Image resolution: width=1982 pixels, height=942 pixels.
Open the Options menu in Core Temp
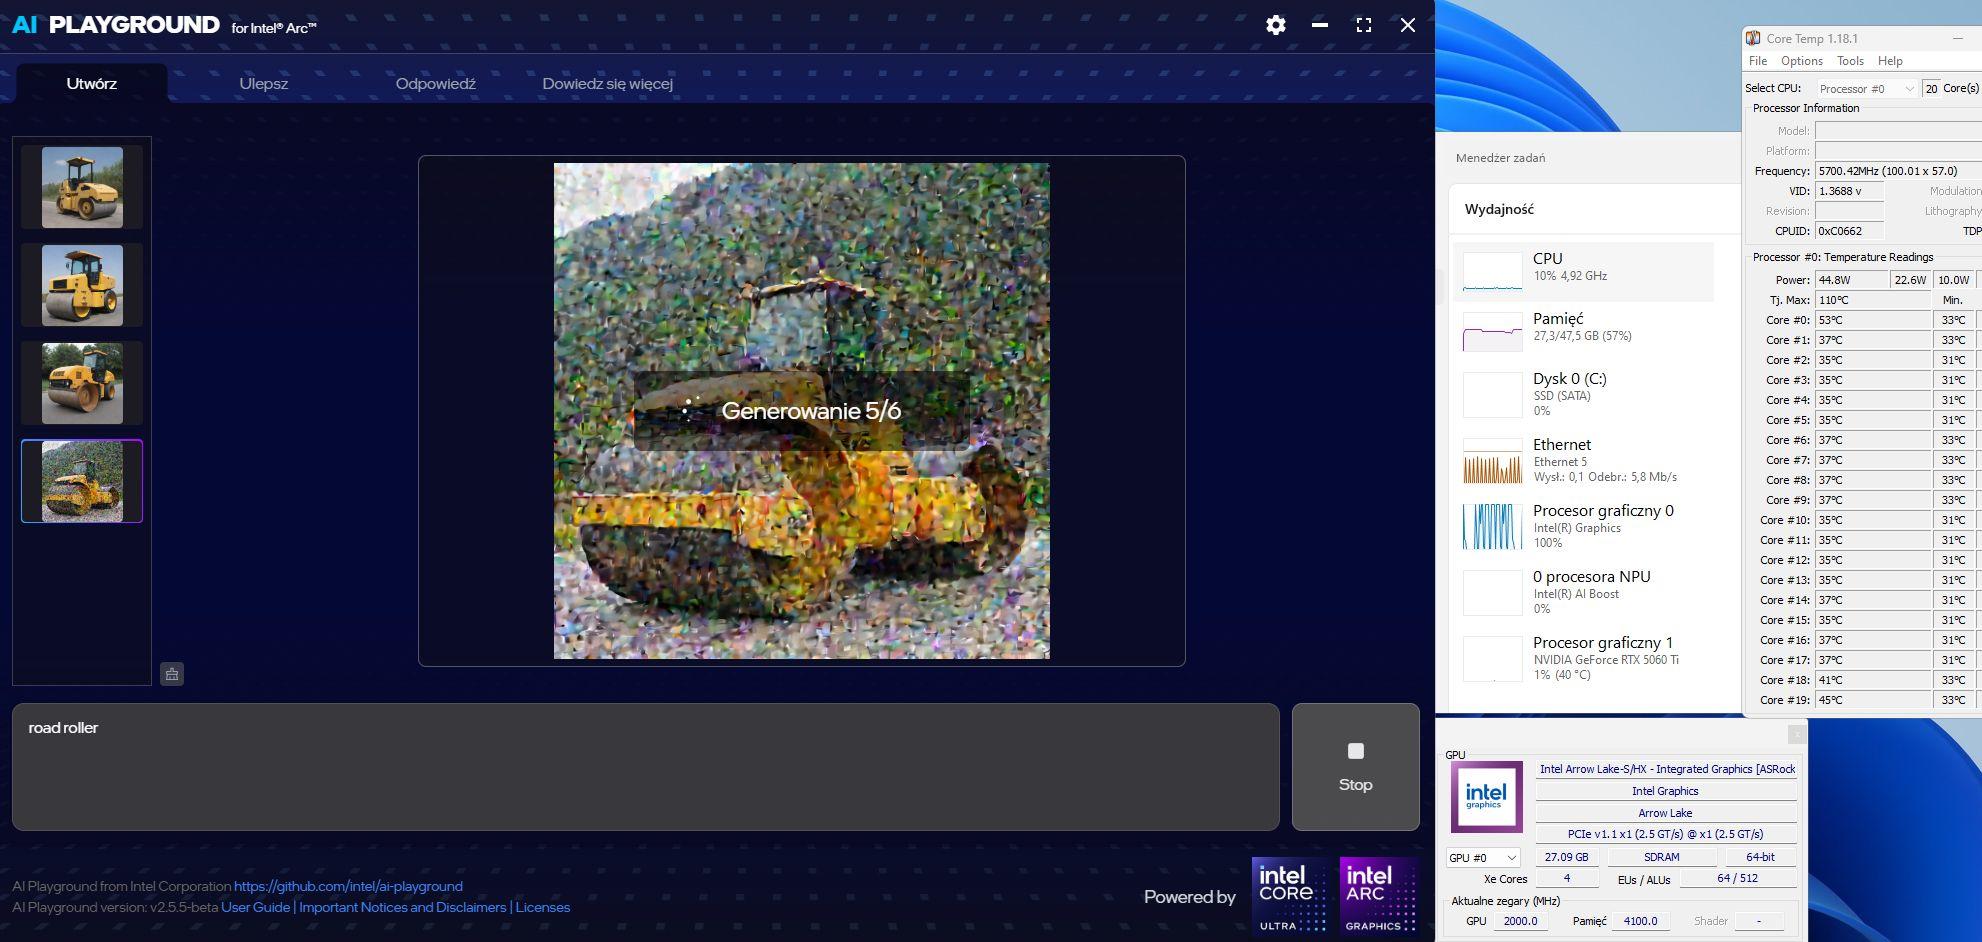click(1802, 61)
